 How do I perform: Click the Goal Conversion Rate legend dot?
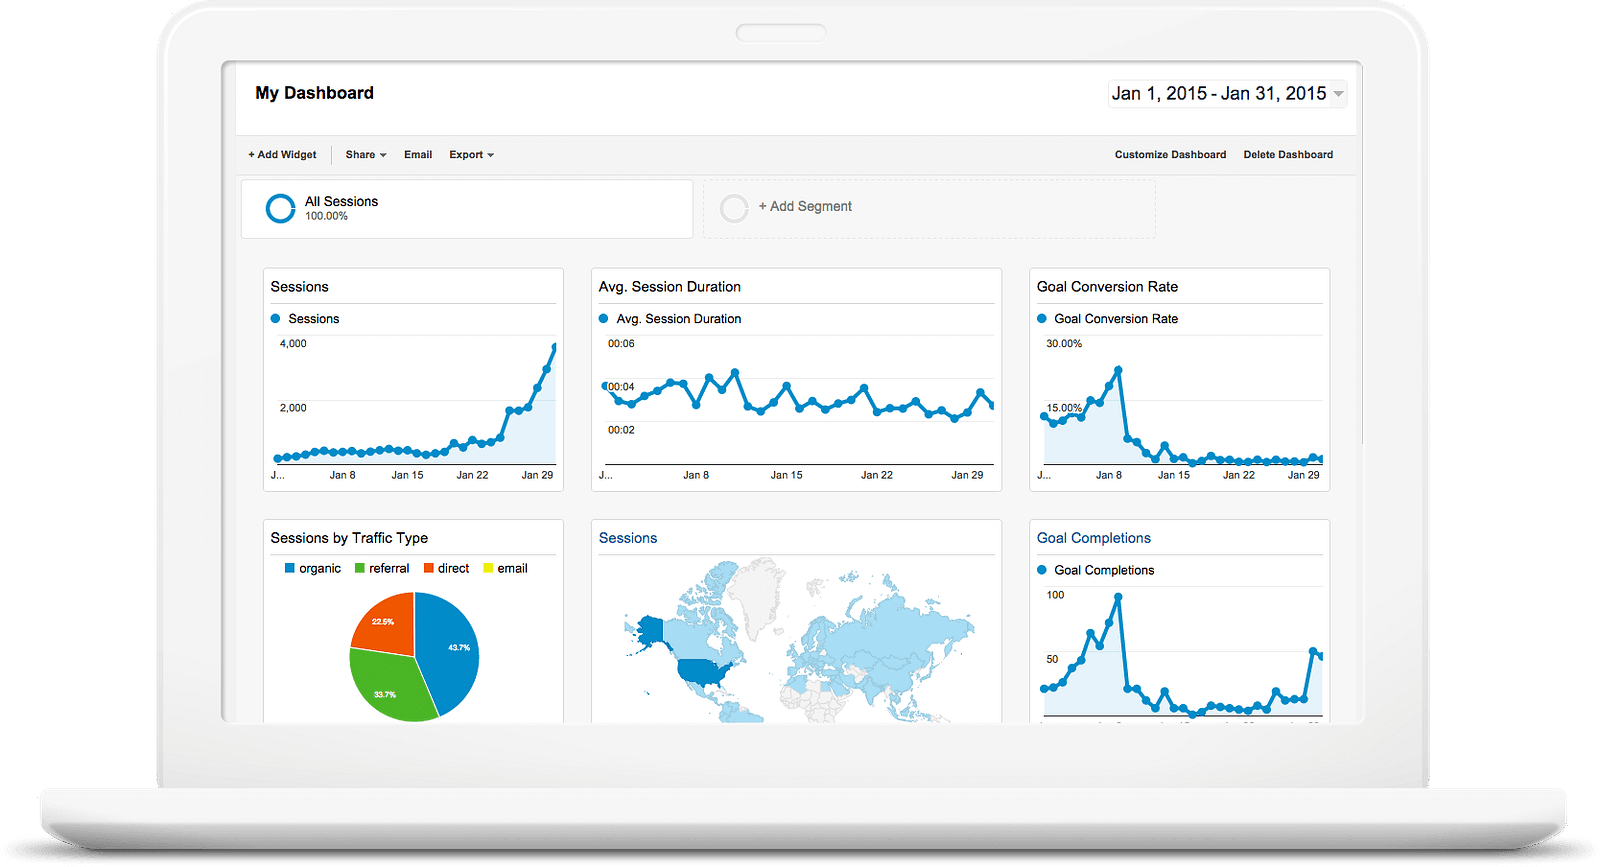pos(1042,318)
